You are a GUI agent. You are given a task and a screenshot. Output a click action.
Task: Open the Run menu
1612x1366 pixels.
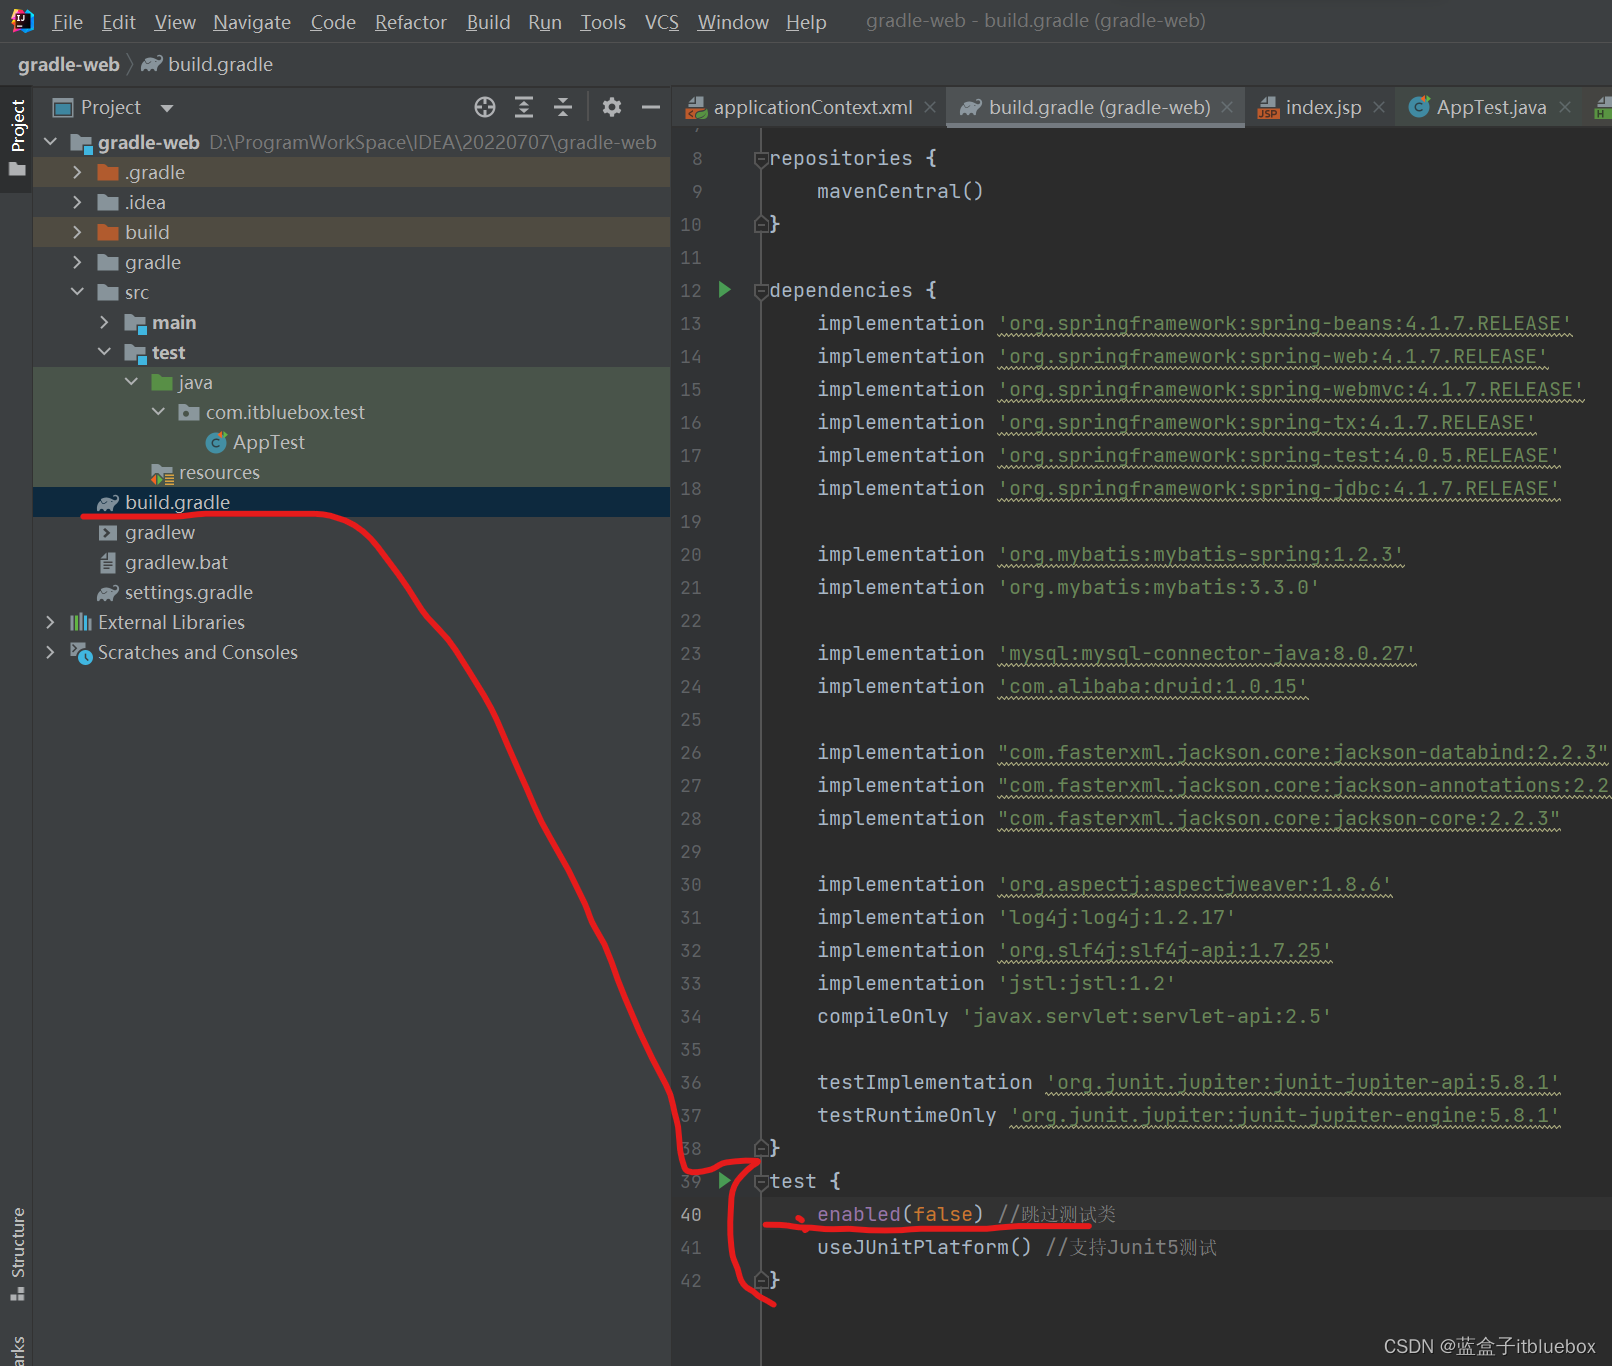pos(545,22)
